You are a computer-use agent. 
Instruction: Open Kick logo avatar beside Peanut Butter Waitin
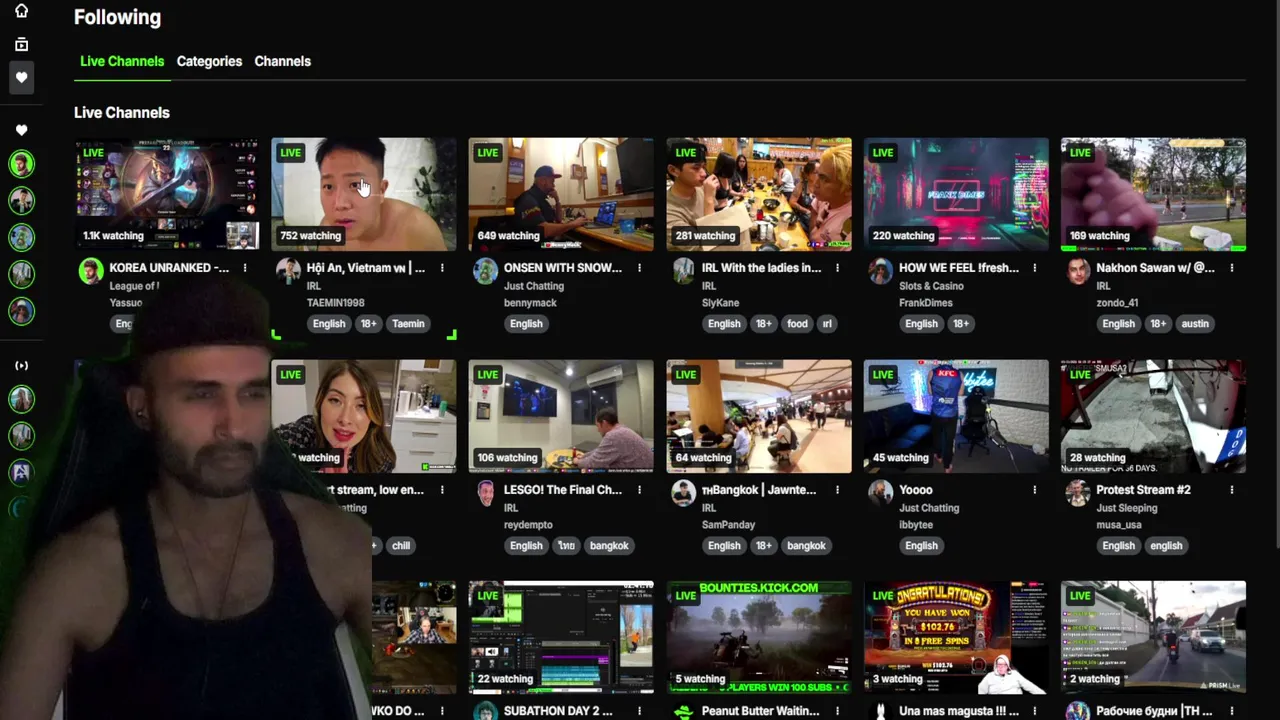pyautogui.click(x=683, y=711)
